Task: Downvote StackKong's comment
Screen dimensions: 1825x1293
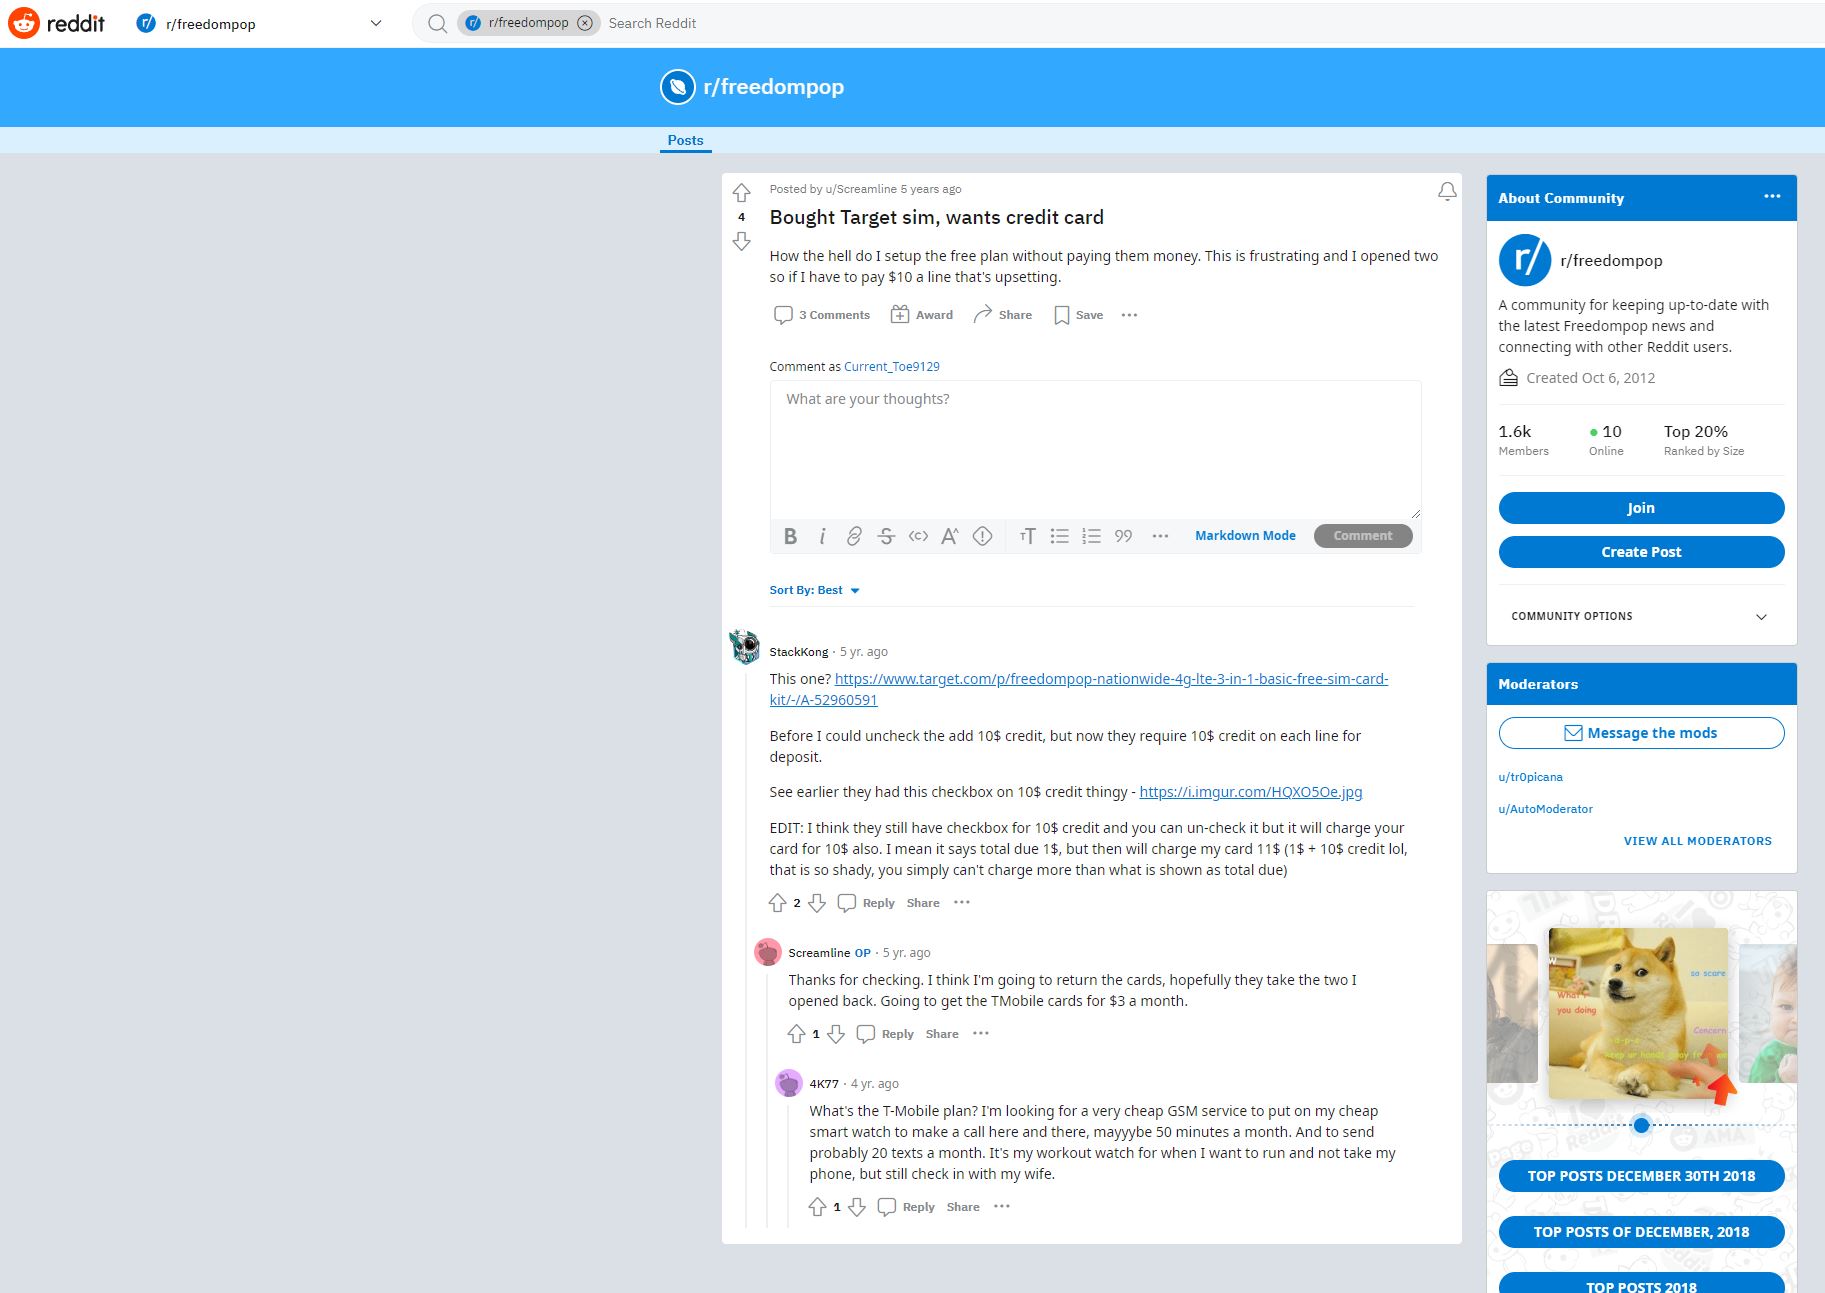Action: tap(817, 903)
